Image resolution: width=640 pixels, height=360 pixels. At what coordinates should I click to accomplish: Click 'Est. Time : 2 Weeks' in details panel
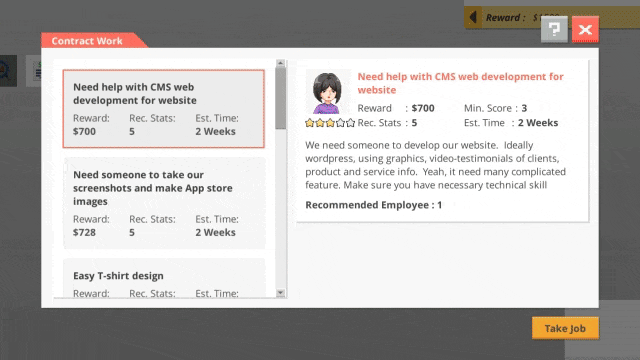tap(511, 123)
